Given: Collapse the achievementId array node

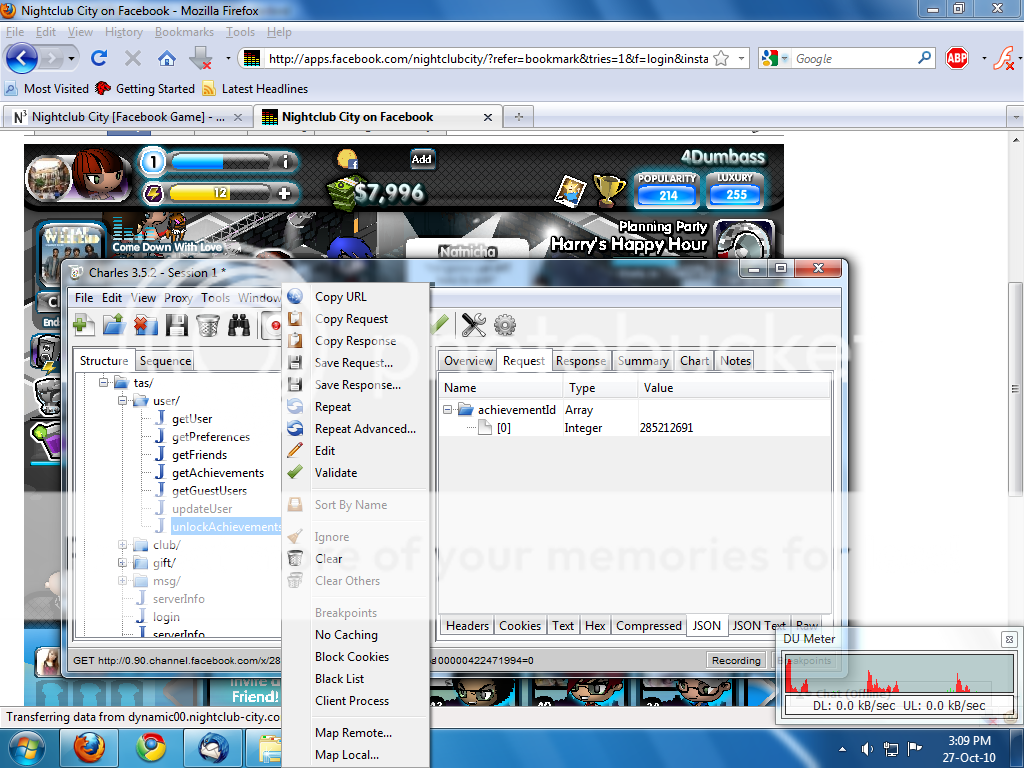Looking at the screenshot, I should click(447, 409).
